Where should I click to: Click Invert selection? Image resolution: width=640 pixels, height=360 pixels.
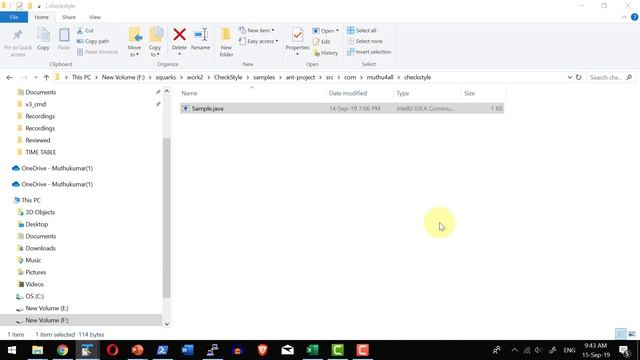pos(369,52)
